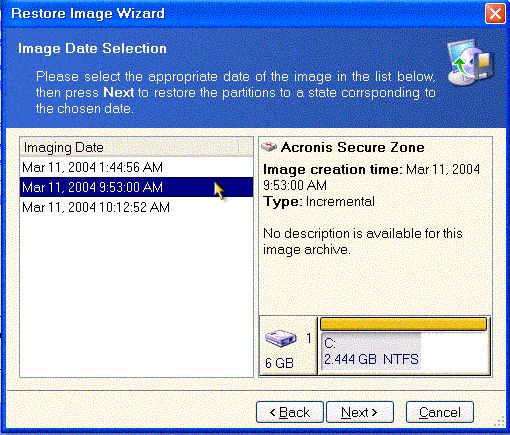
Task: Click the Next button
Action: pos(360,412)
